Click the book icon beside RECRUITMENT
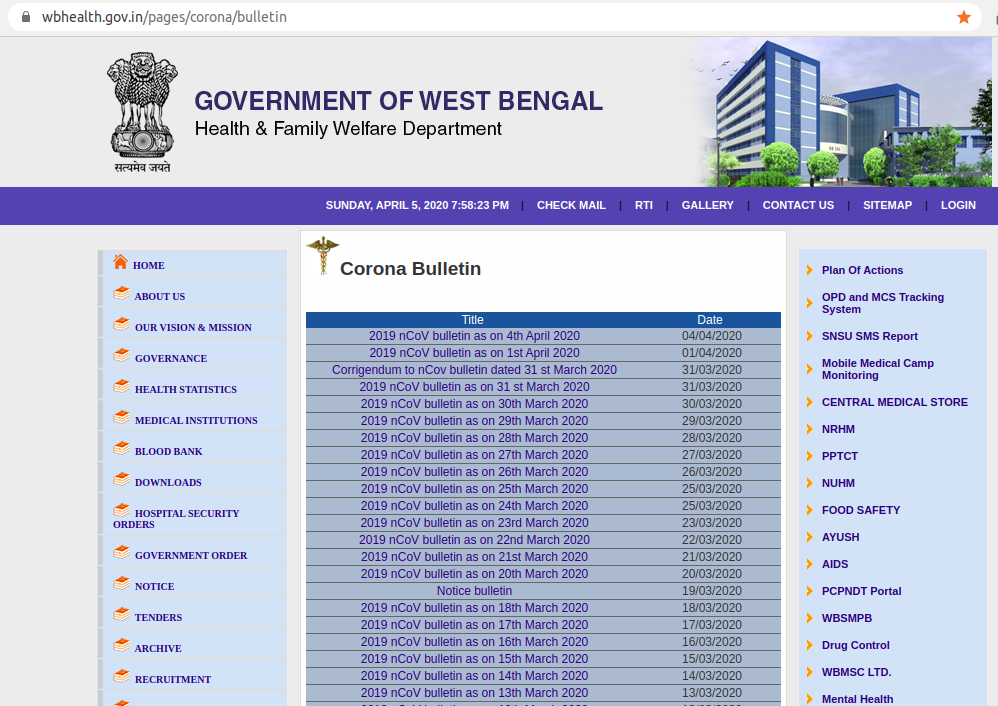The image size is (998, 706). tap(122, 676)
